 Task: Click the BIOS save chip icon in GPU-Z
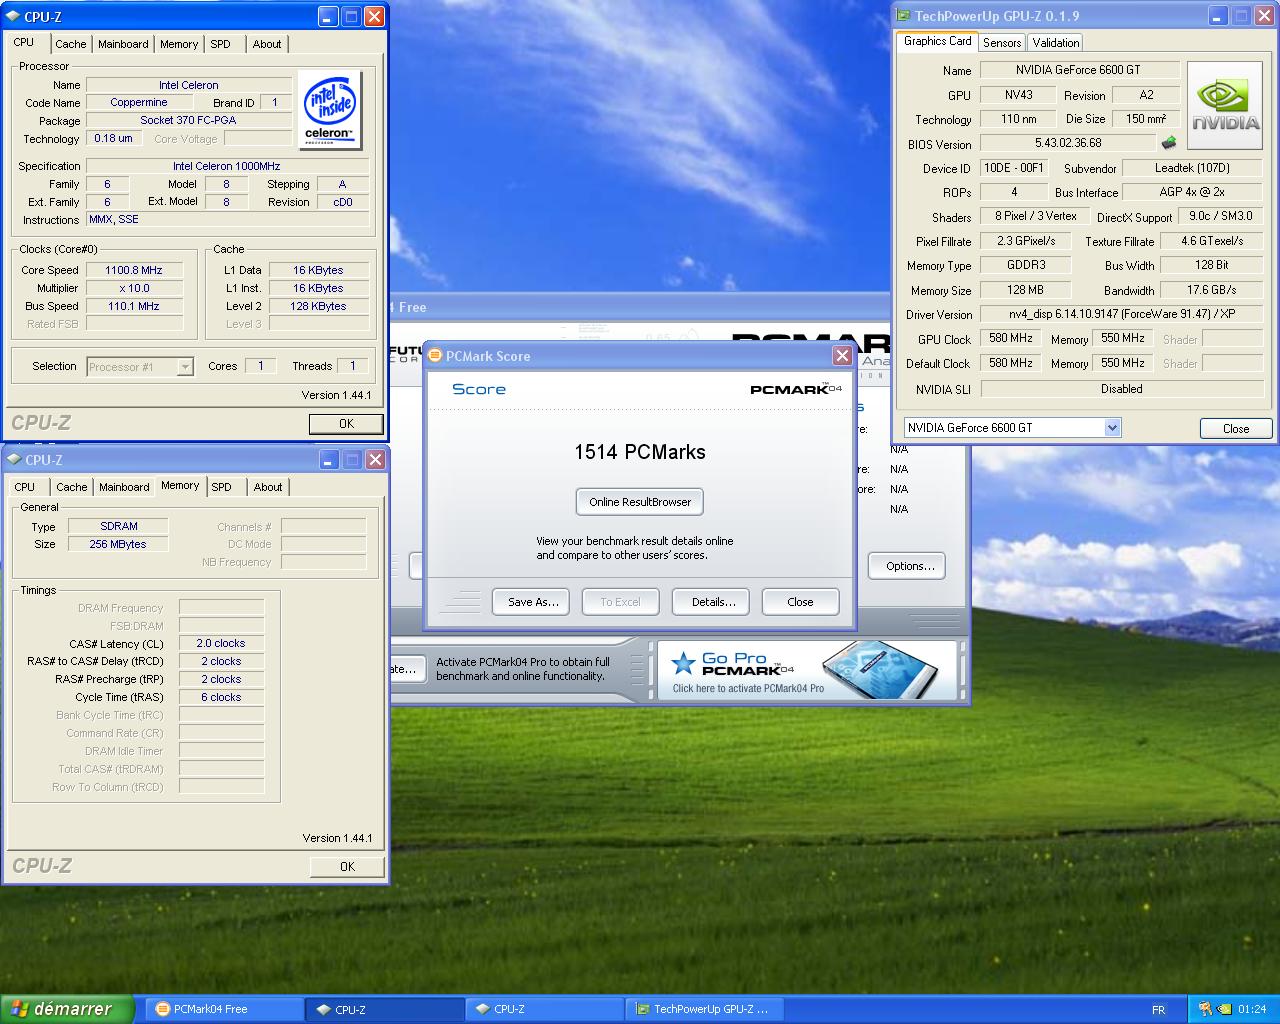pyautogui.click(x=1168, y=143)
